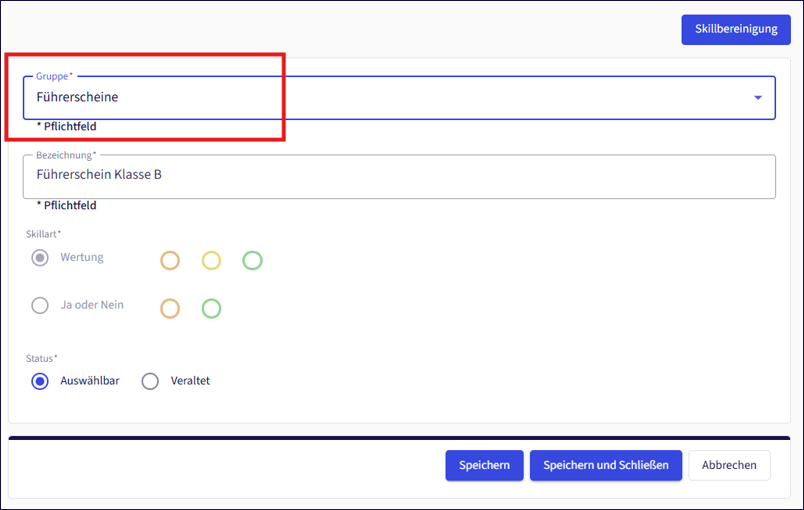Focus the Bezeichnung text field
This screenshot has height=510, width=804.
(x=398, y=175)
